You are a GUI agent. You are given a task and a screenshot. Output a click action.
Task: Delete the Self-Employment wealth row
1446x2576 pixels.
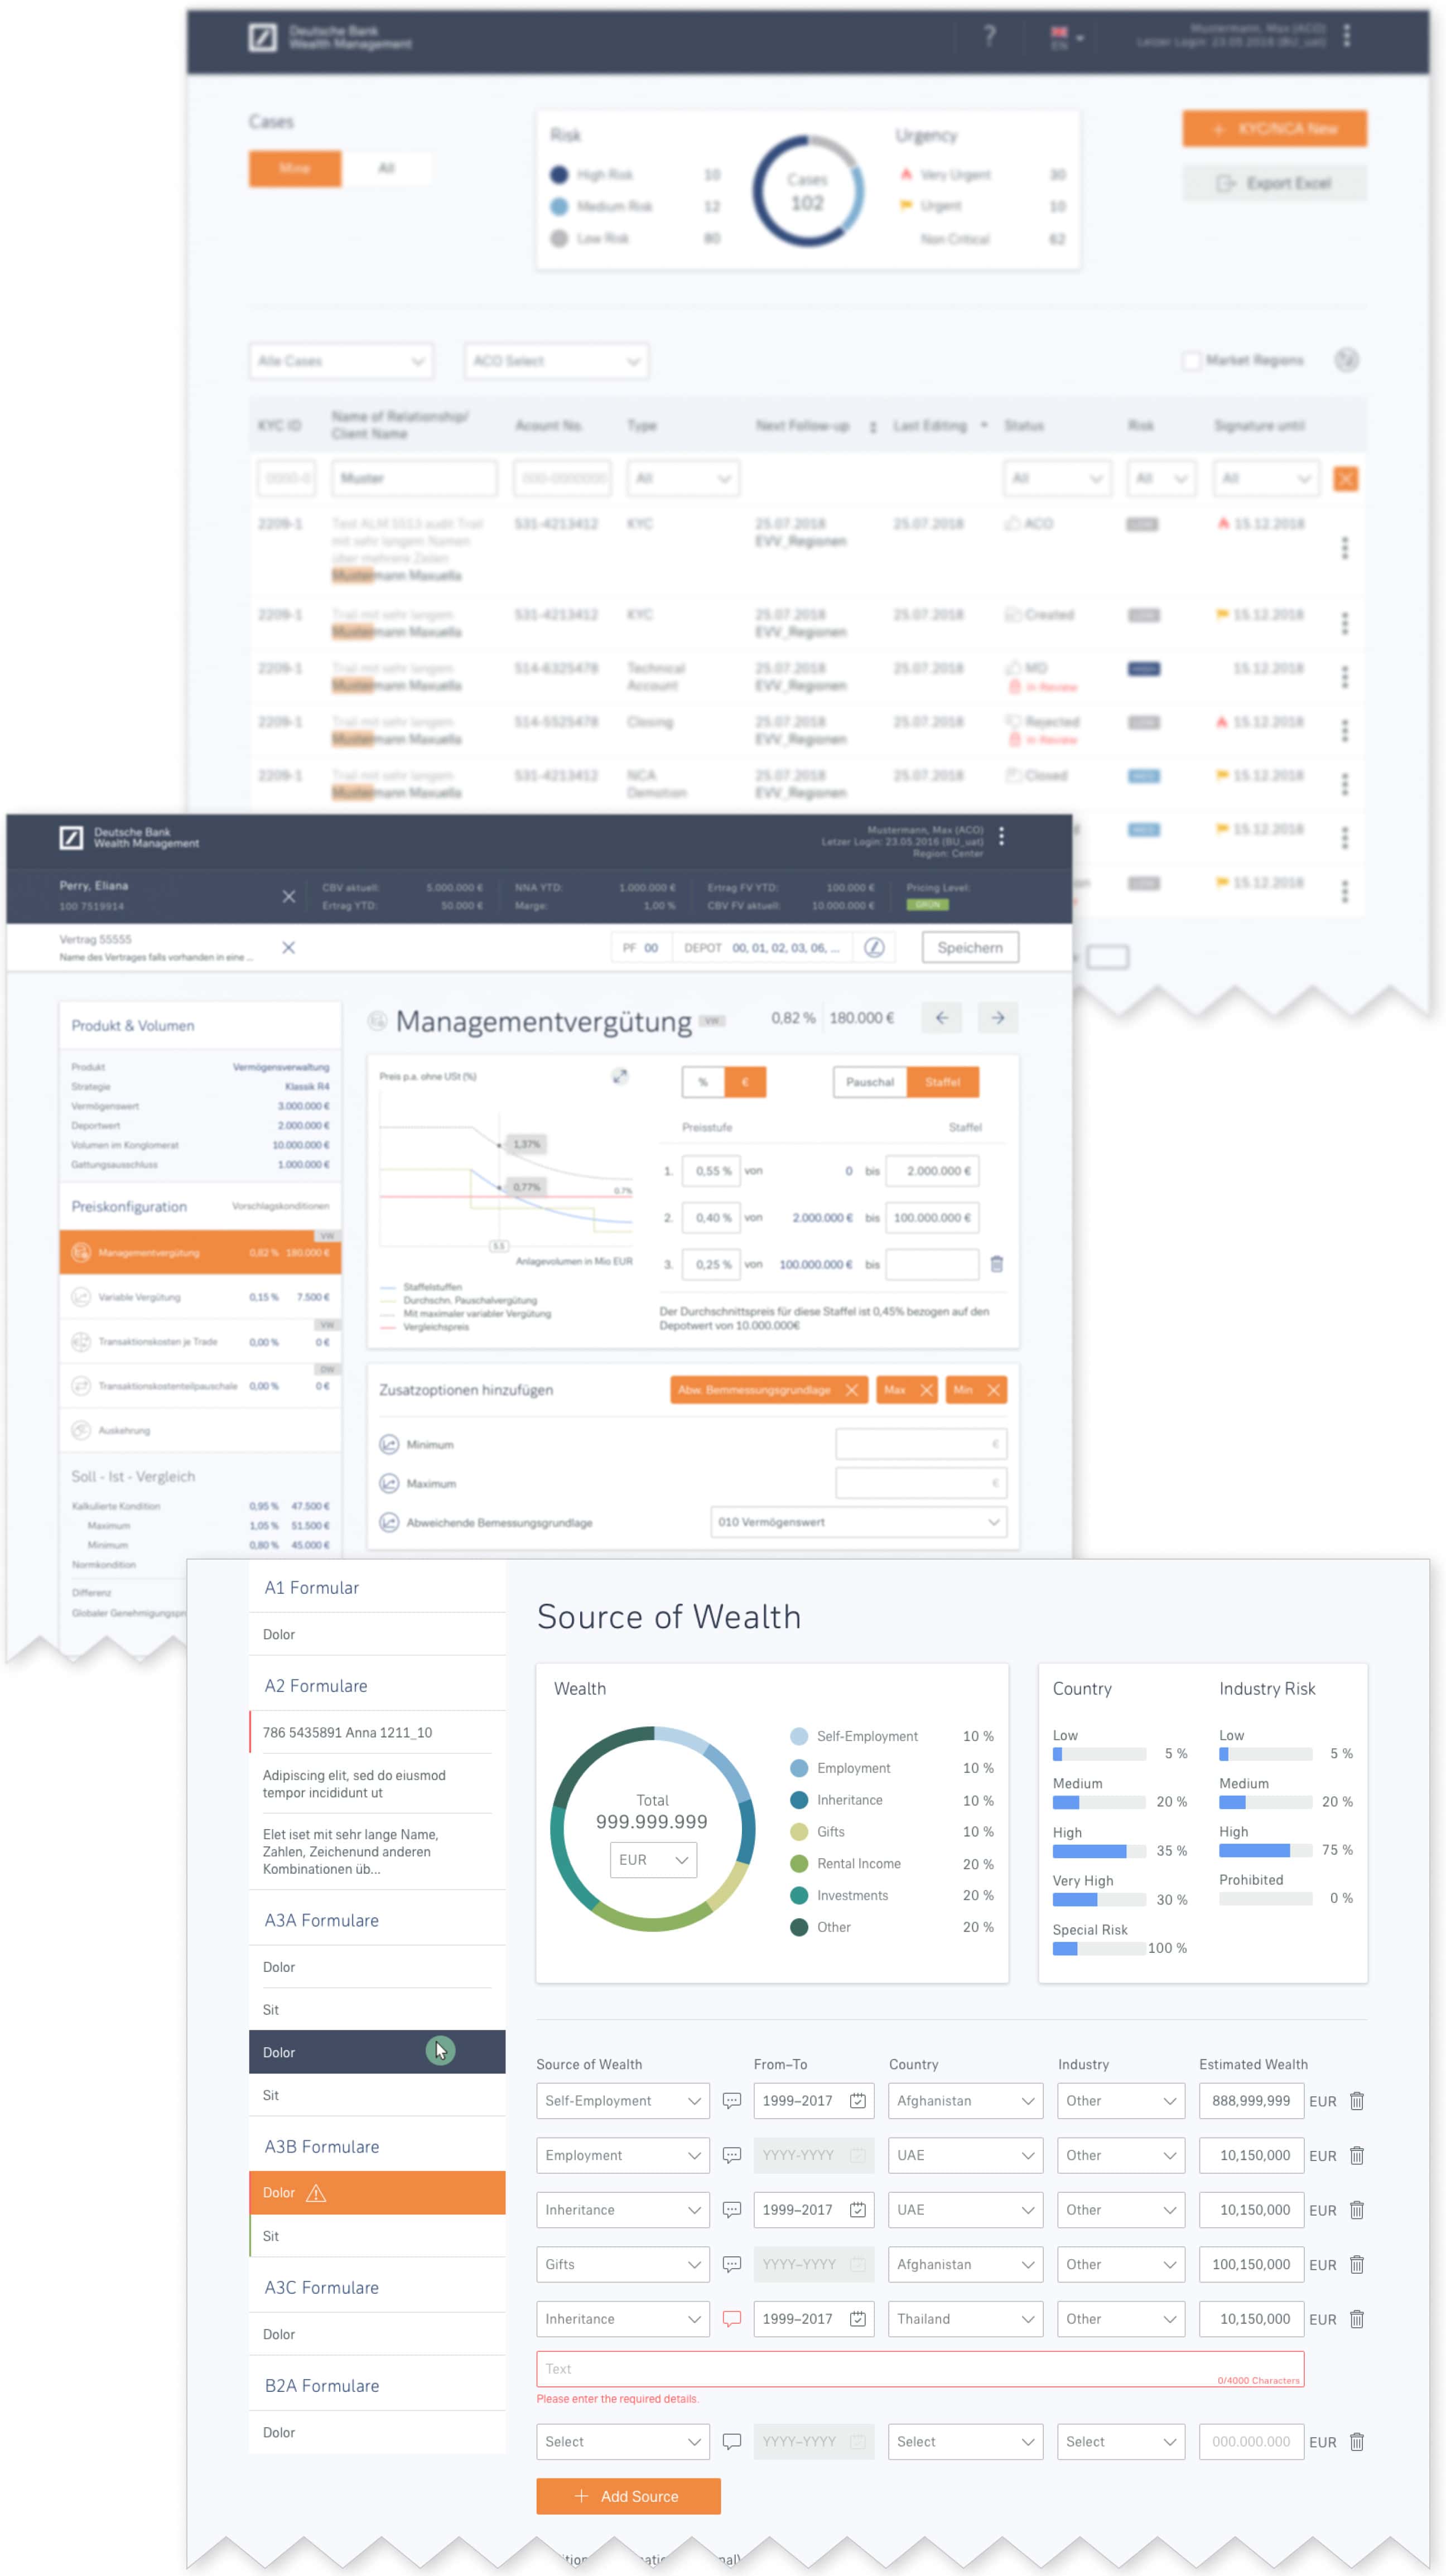point(1356,2101)
